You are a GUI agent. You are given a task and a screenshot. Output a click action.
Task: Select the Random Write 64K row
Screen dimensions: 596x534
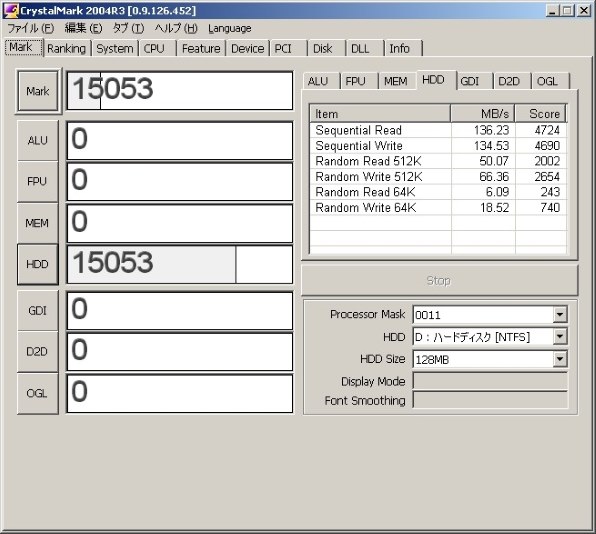pos(438,208)
